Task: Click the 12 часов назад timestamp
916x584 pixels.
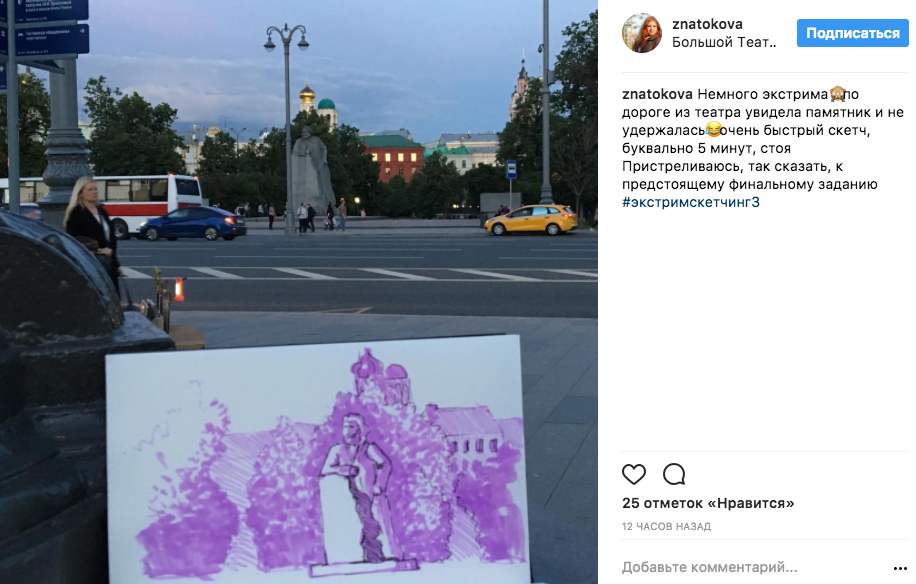Action: tap(667, 526)
